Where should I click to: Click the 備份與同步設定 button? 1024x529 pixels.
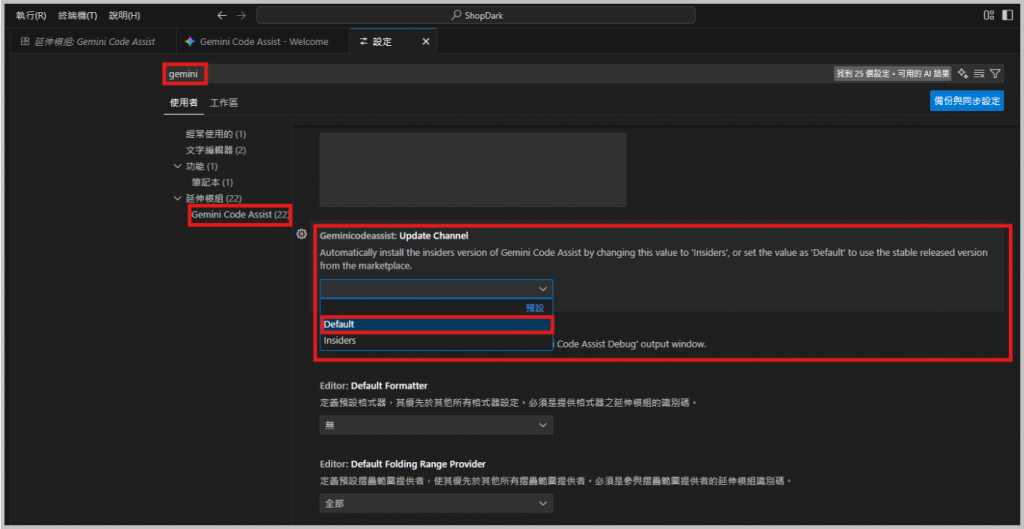point(967,101)
